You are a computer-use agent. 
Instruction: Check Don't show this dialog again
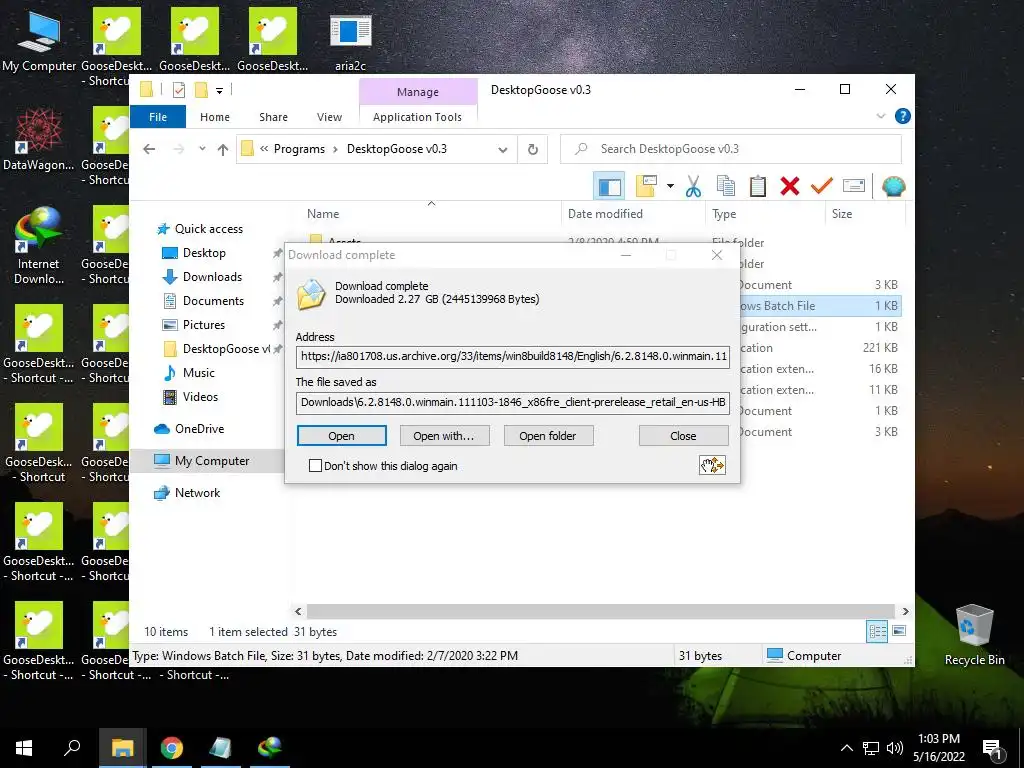pyautogui.click(x=315, y=466)
